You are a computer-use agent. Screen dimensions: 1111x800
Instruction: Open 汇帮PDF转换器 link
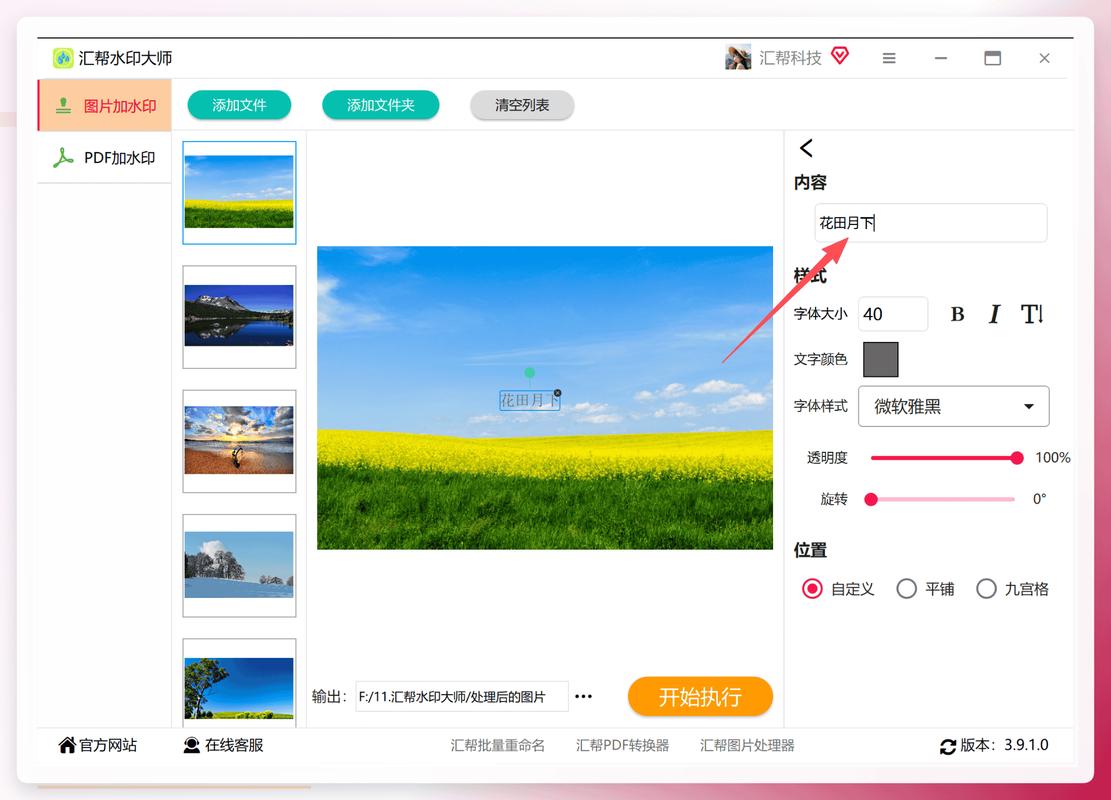coord(622,745)
